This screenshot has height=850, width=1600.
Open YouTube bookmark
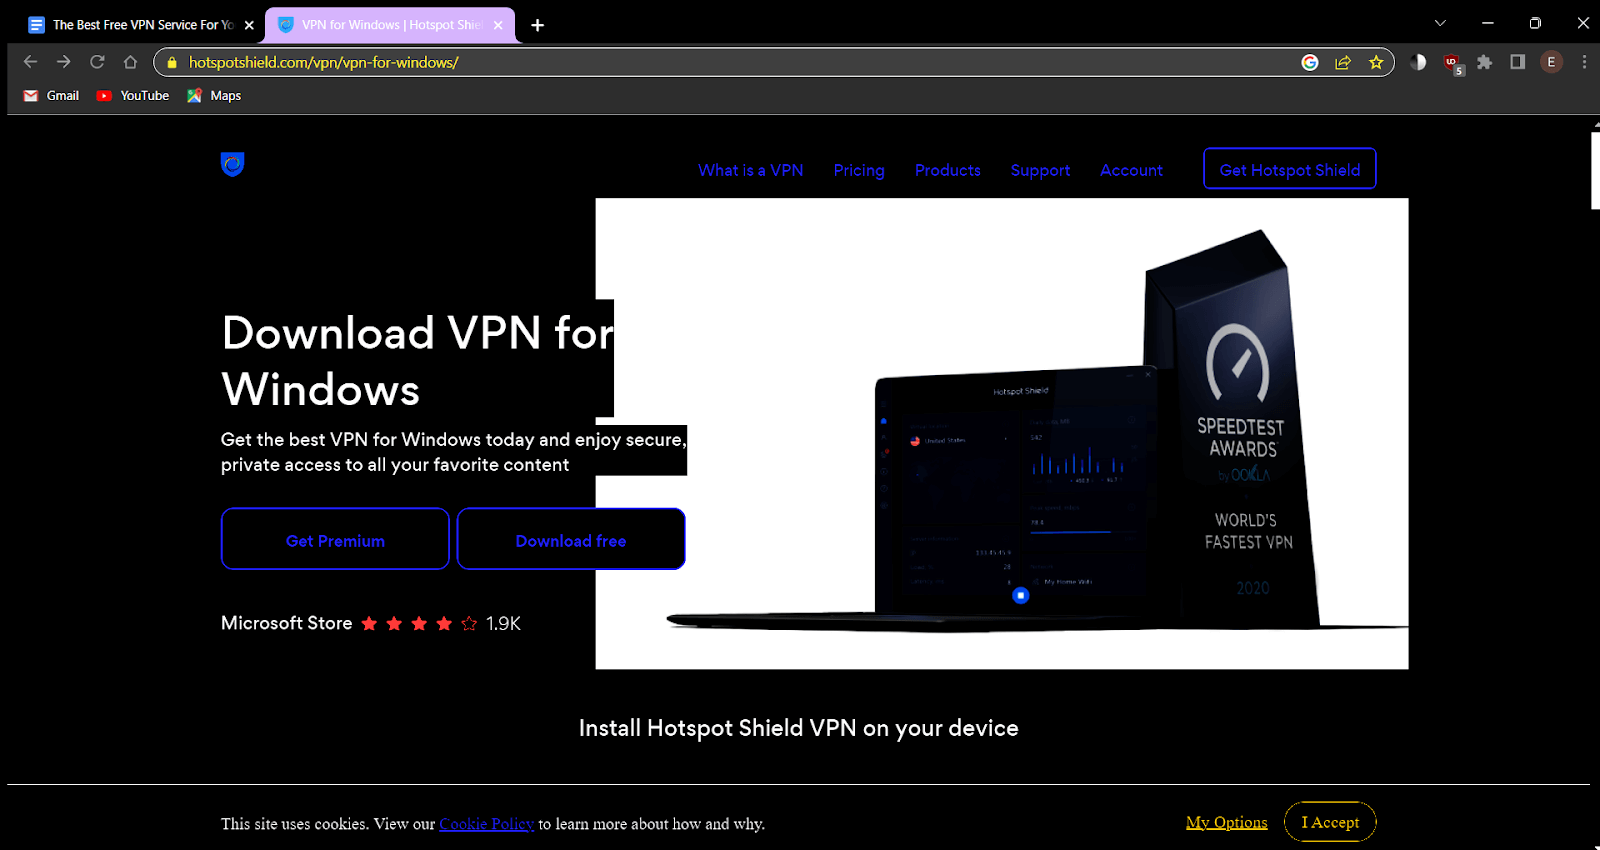pos(133,96)
